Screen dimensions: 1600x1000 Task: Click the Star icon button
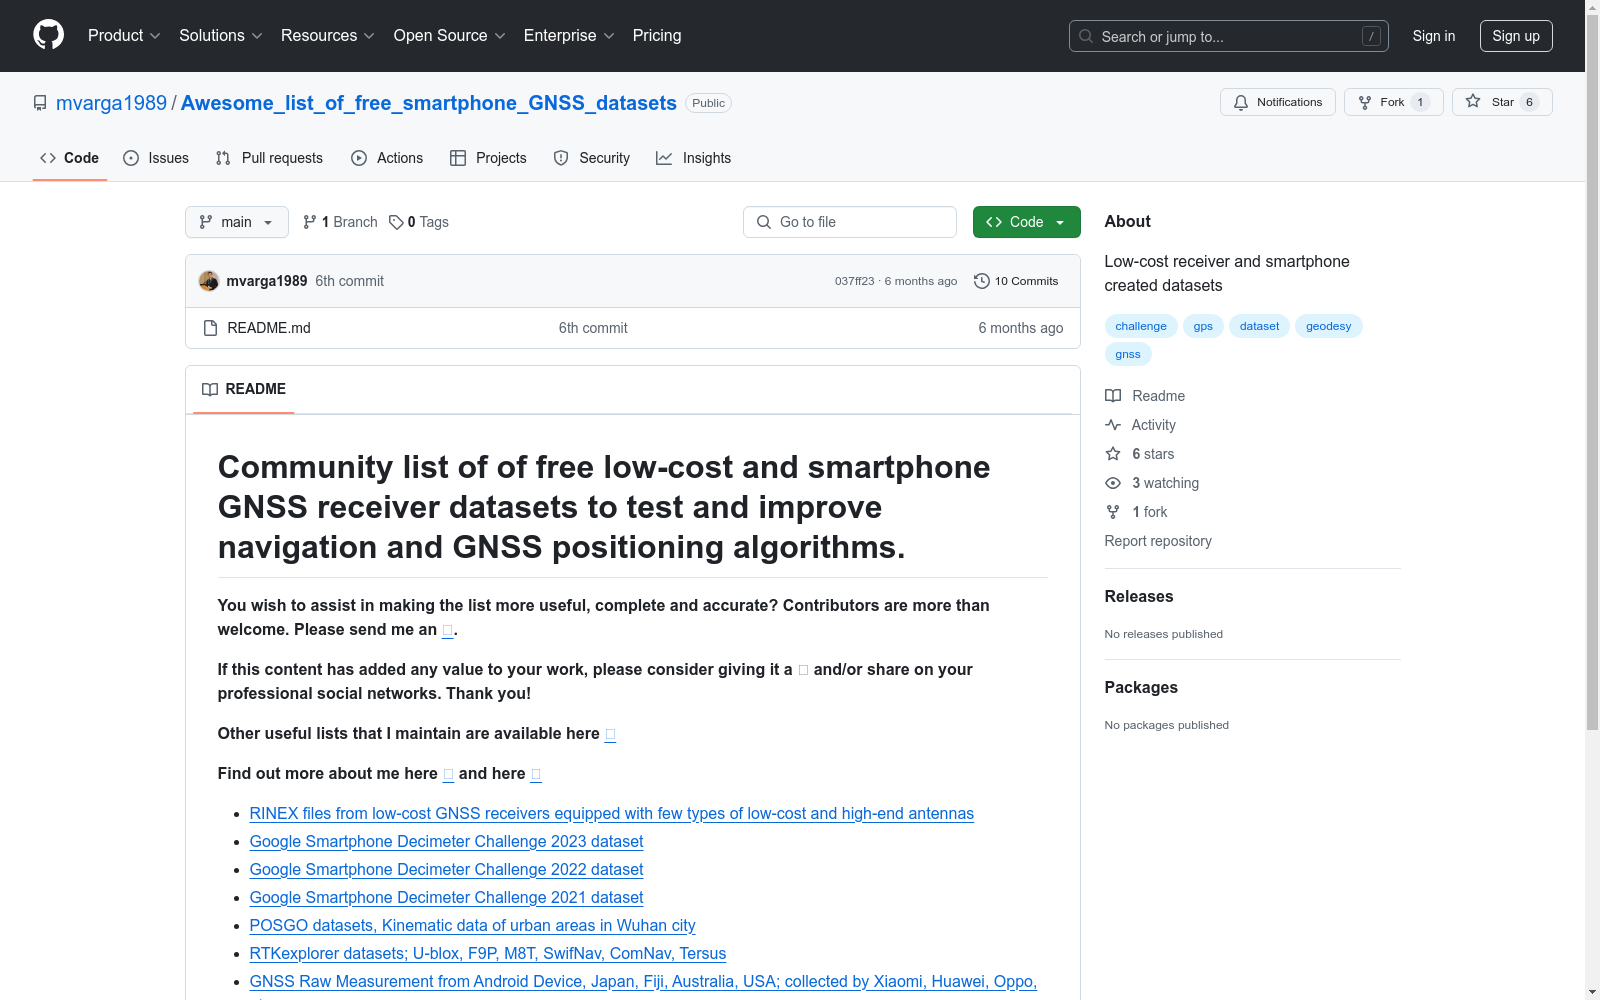tap(1473, 102)
